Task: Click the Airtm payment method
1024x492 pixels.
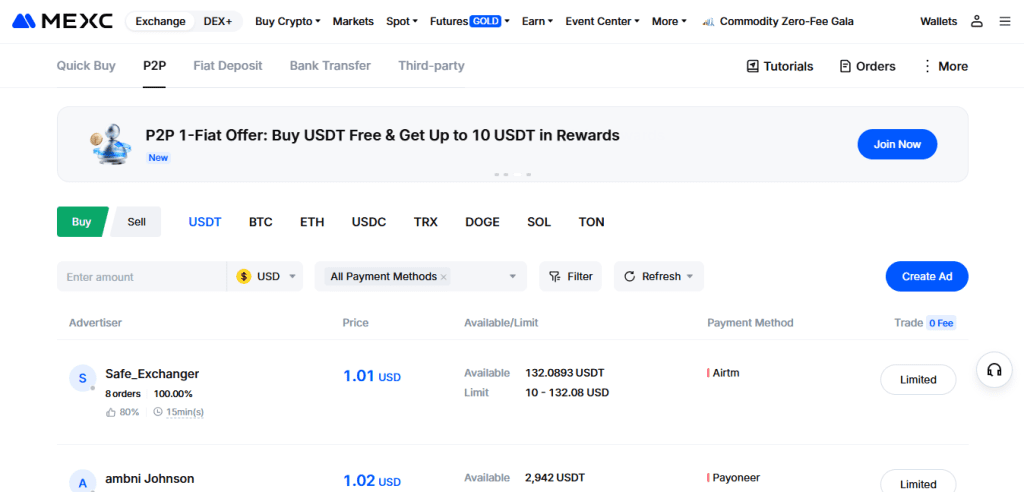Action: pos(726,373)
